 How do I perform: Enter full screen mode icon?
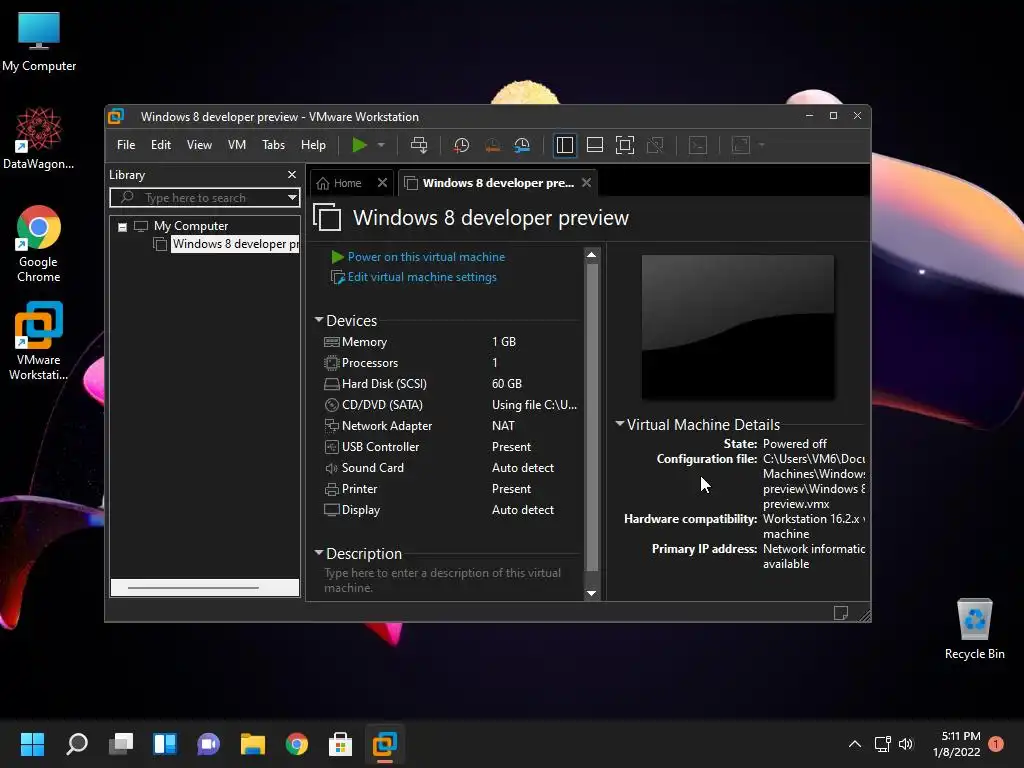click(625, 145)
